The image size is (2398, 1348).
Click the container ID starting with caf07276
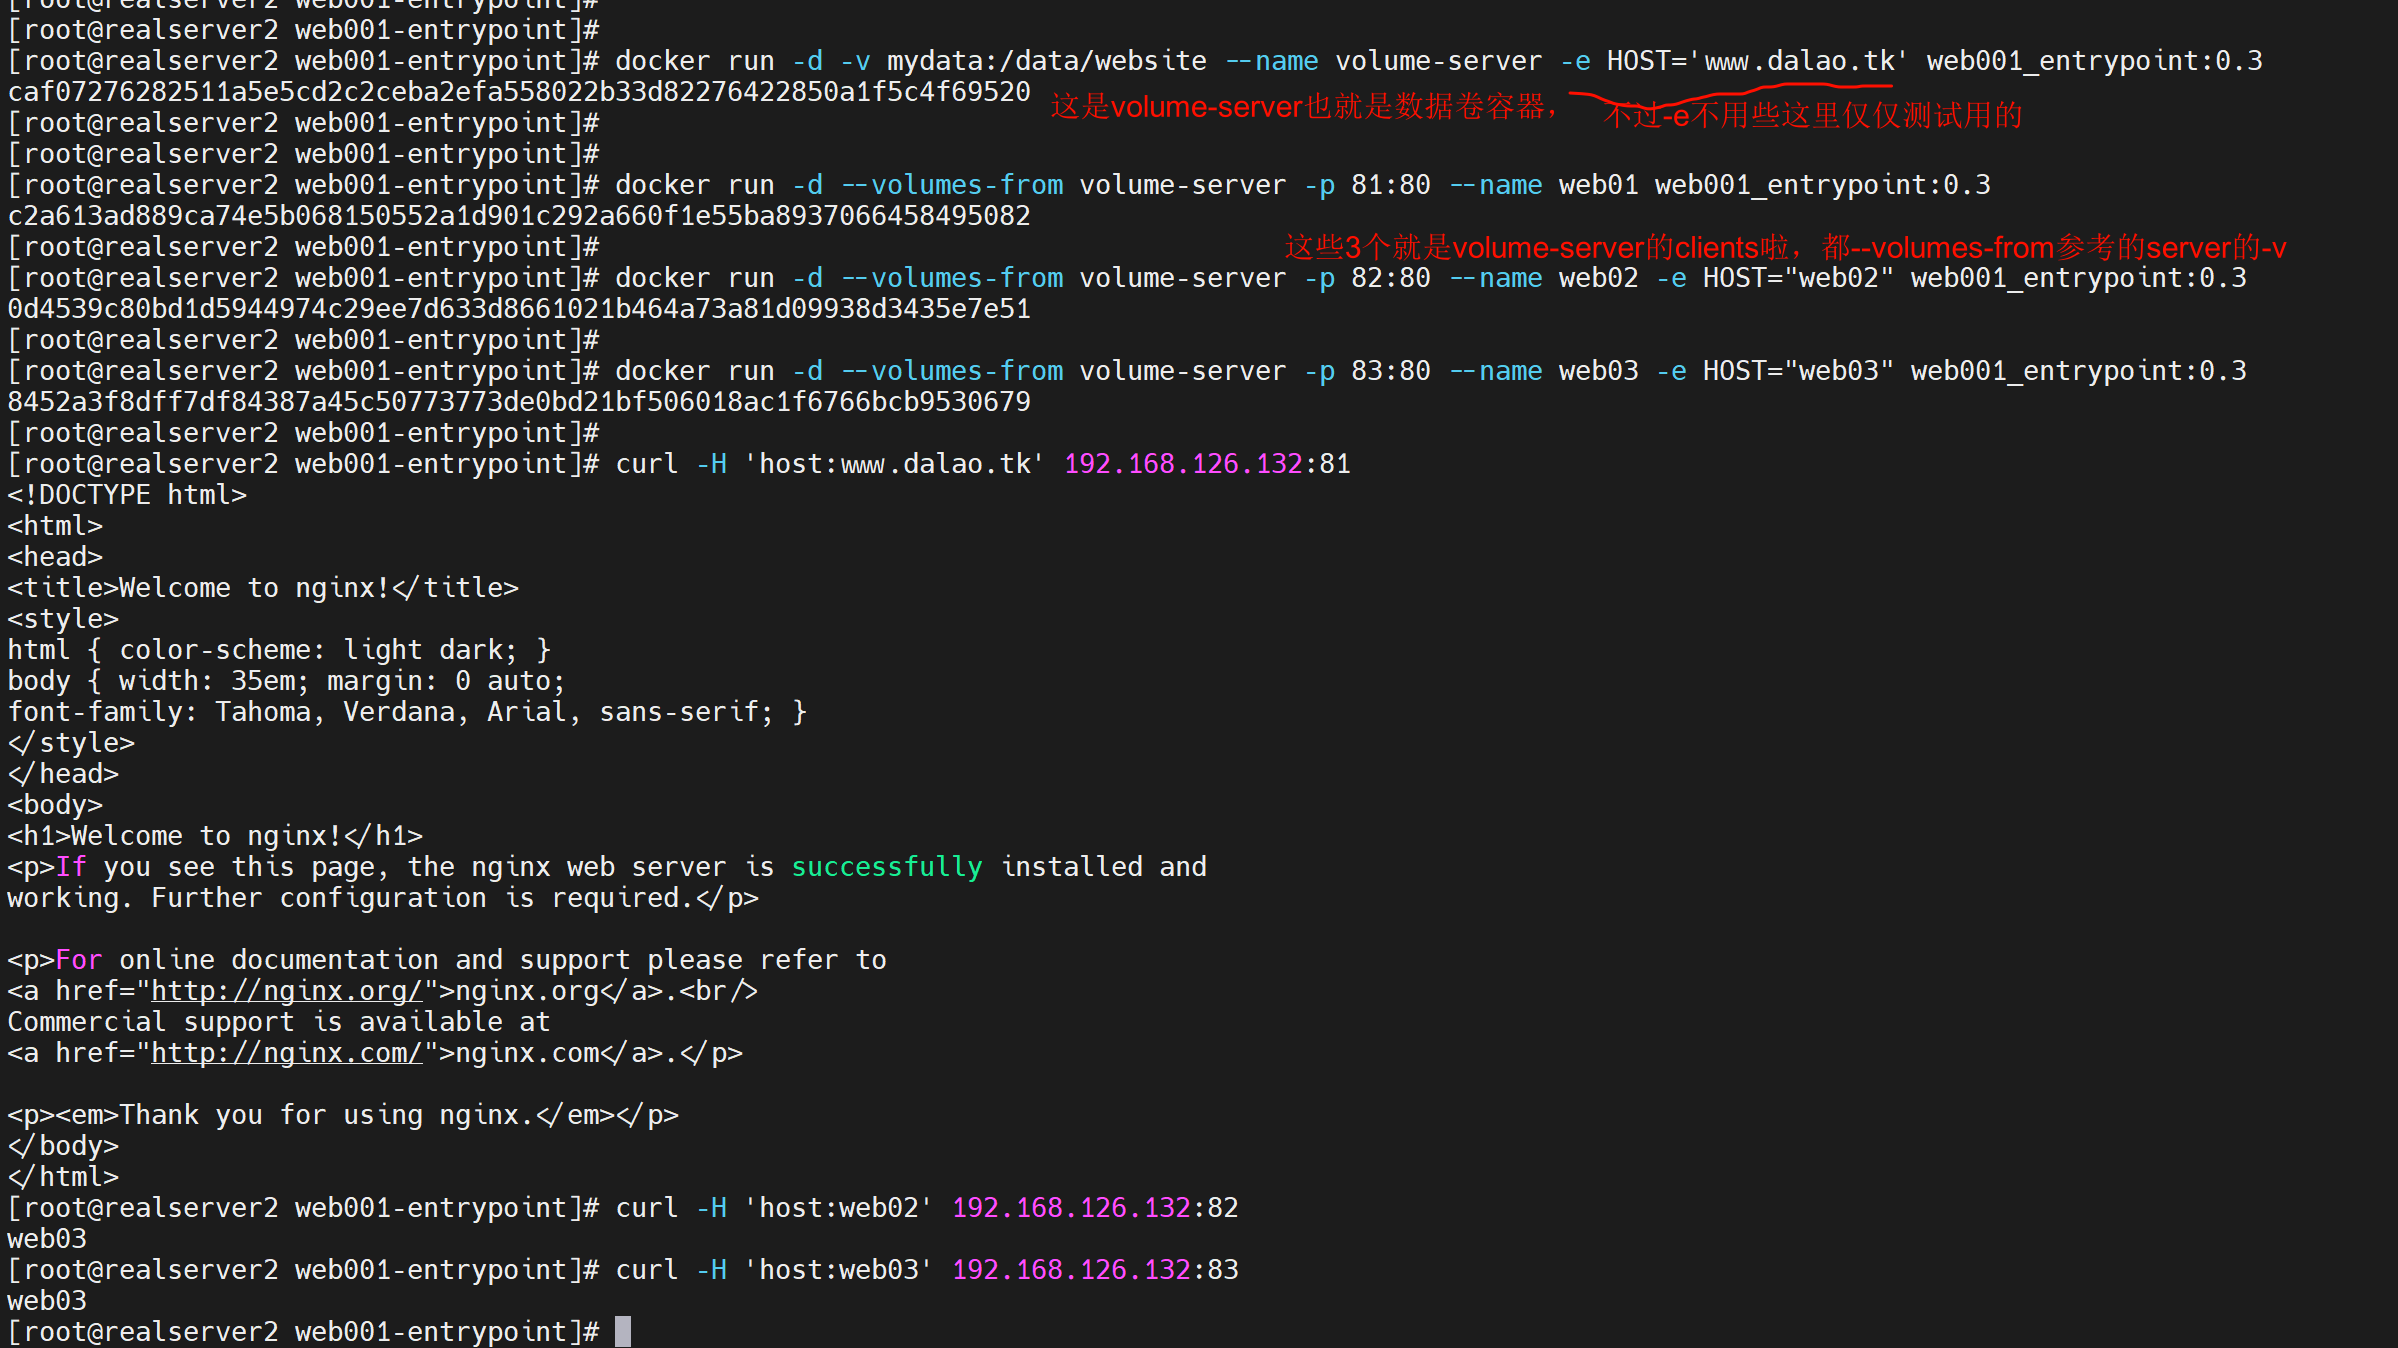[x=518, y=92]
